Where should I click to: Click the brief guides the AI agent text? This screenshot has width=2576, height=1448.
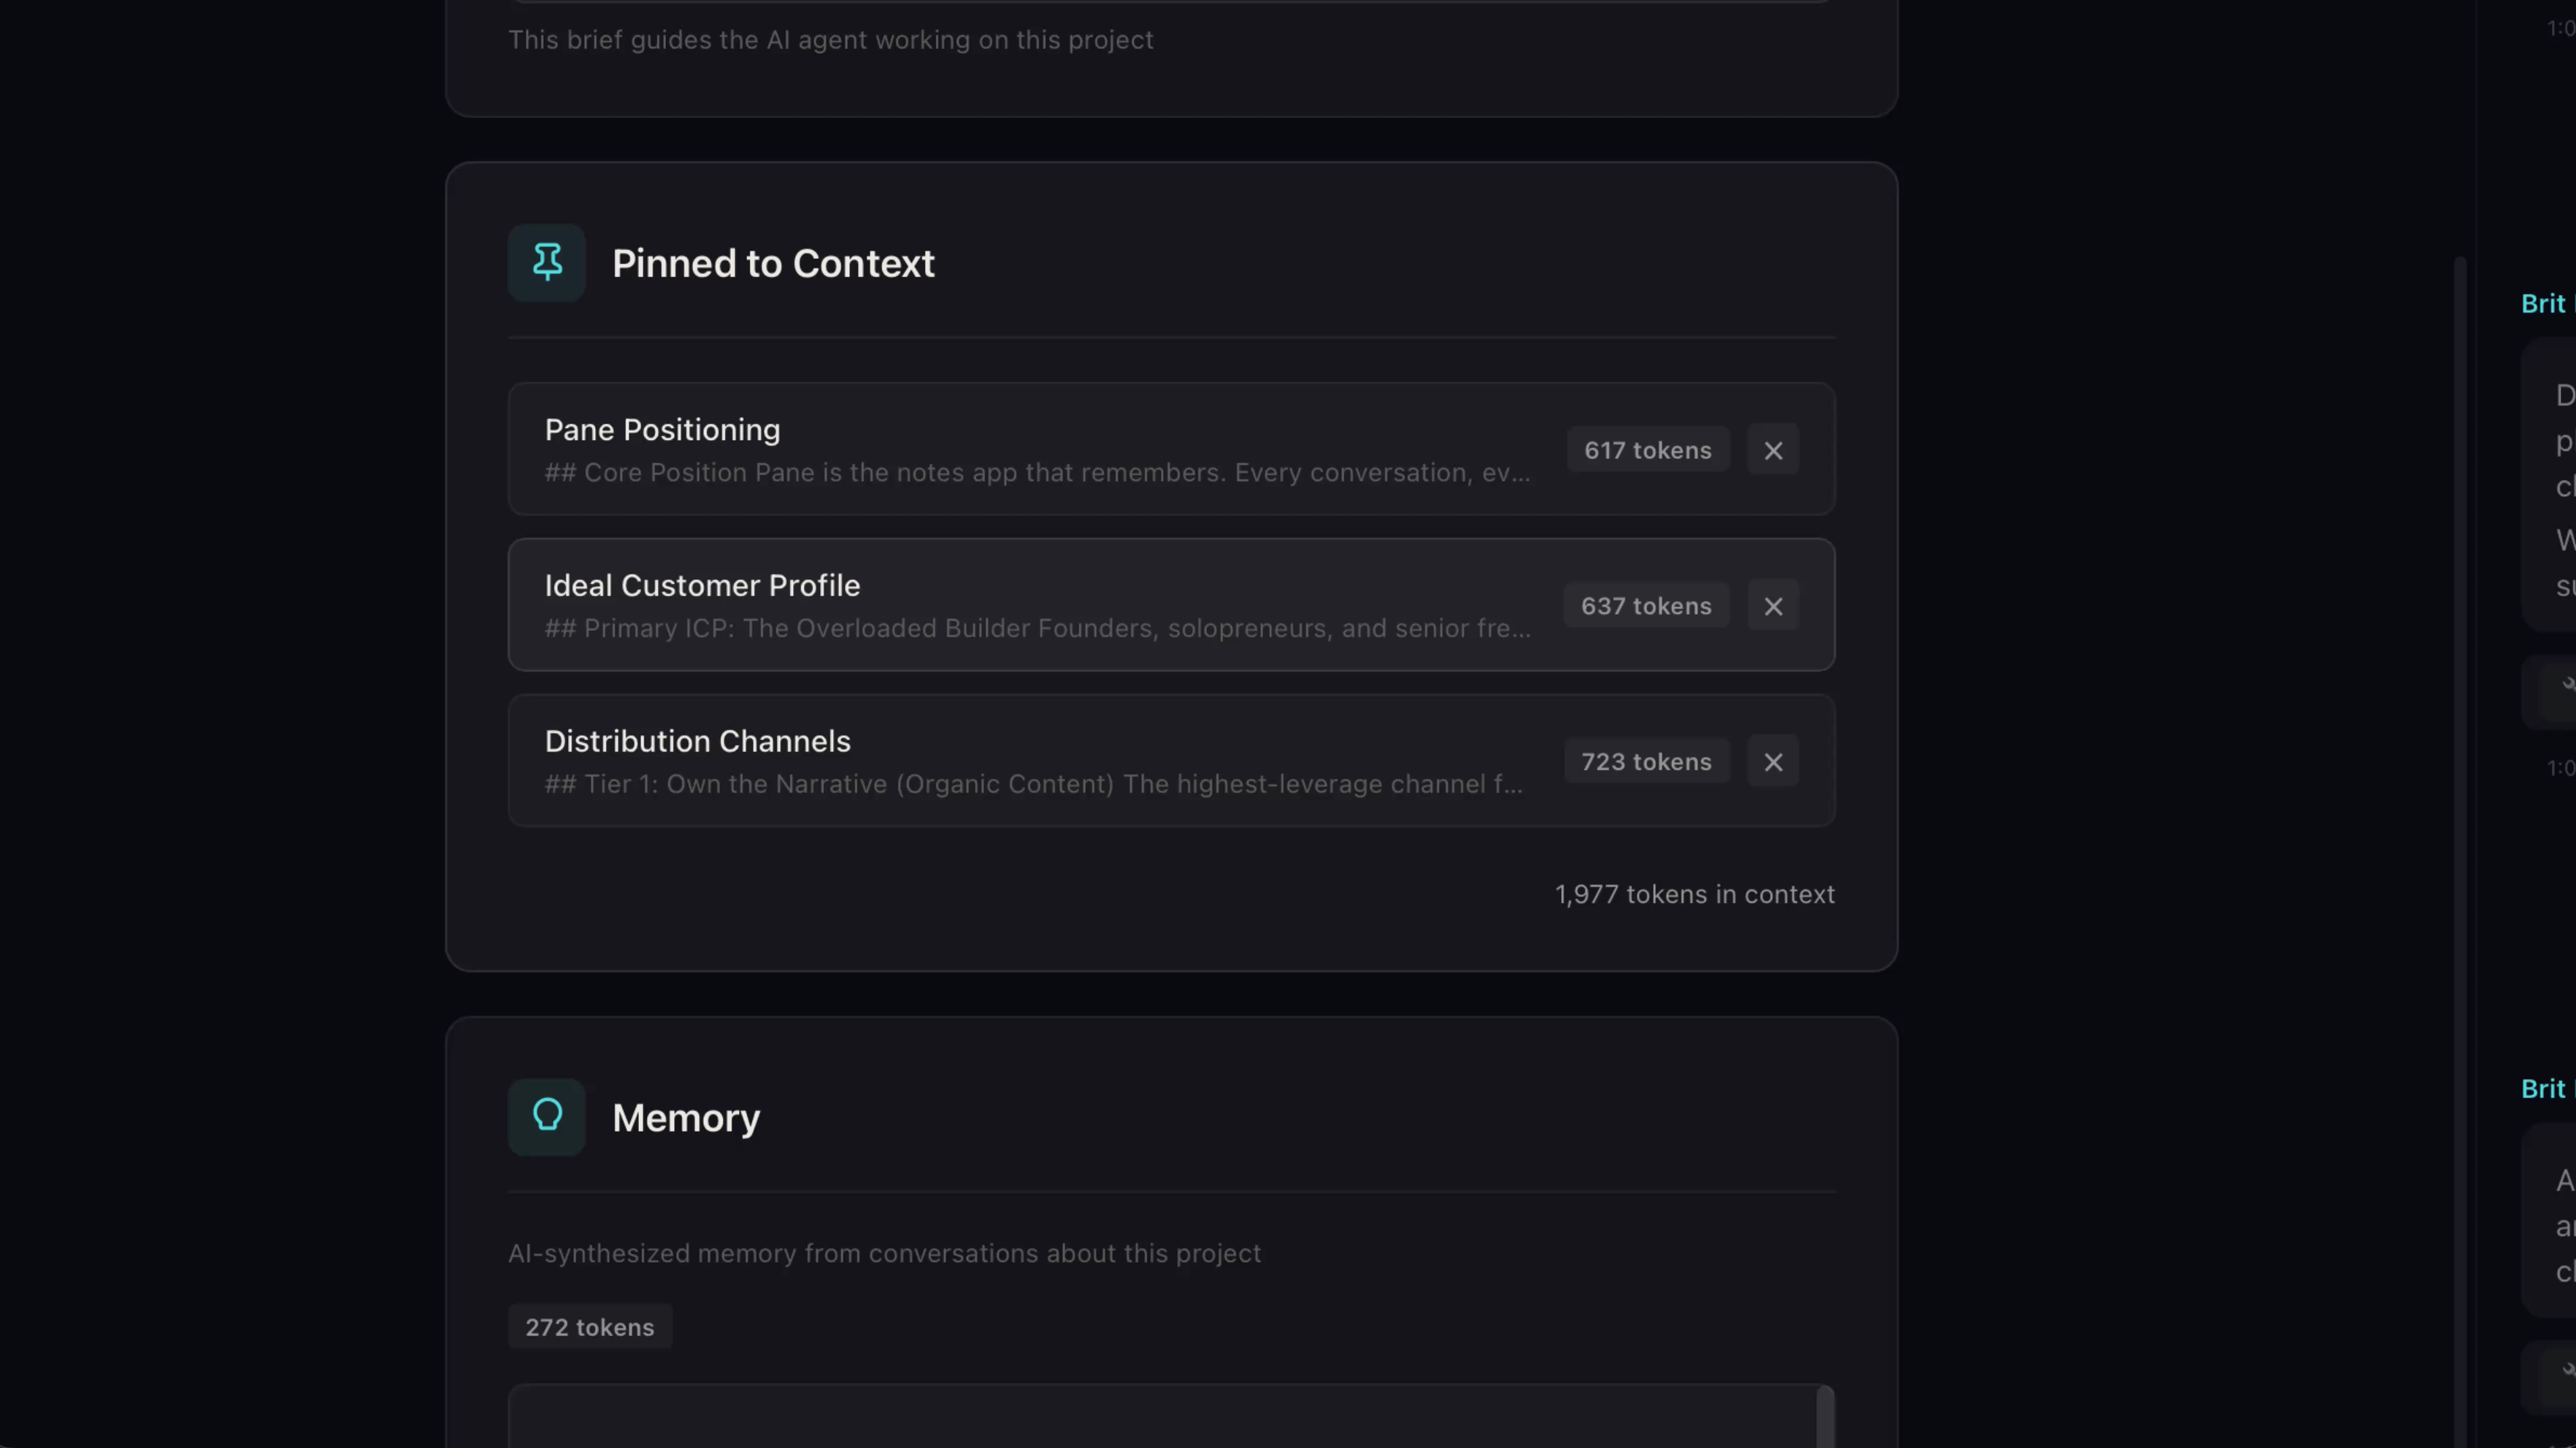pos(830,40)
